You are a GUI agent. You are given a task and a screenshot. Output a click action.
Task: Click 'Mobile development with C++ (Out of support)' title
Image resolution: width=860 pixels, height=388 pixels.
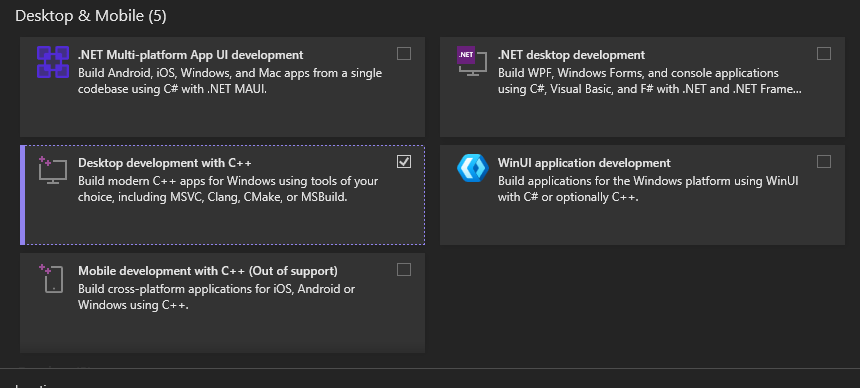tap(208, 271)
